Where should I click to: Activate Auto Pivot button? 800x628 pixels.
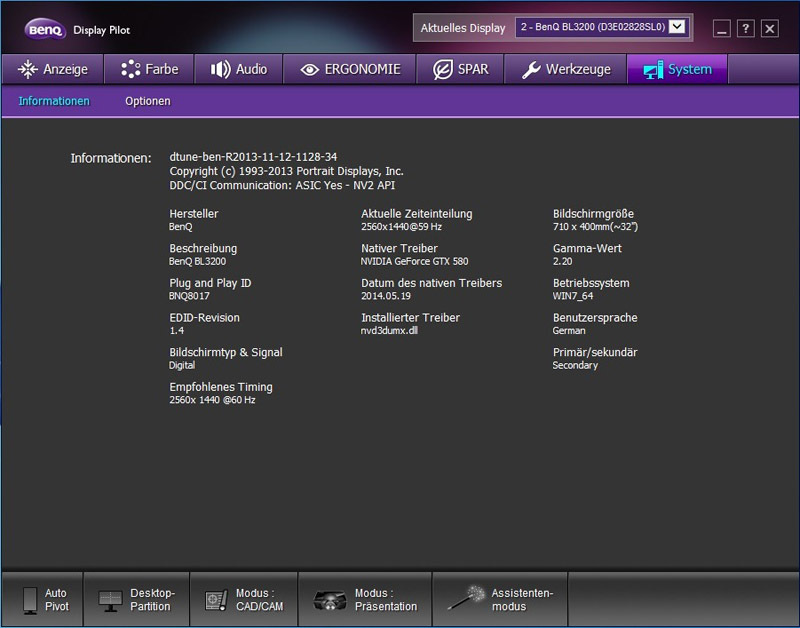tap(43, 599)
